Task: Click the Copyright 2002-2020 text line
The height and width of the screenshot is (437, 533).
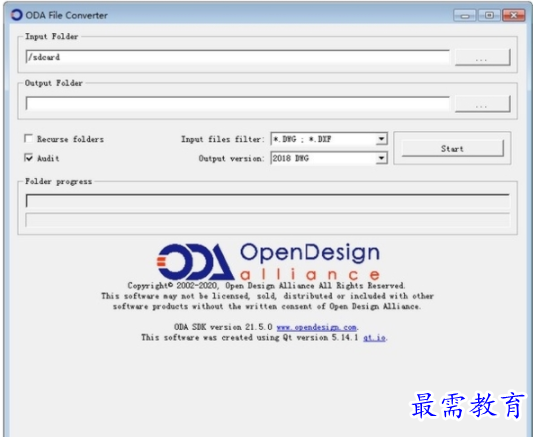Action: click(x=266, y=286)
